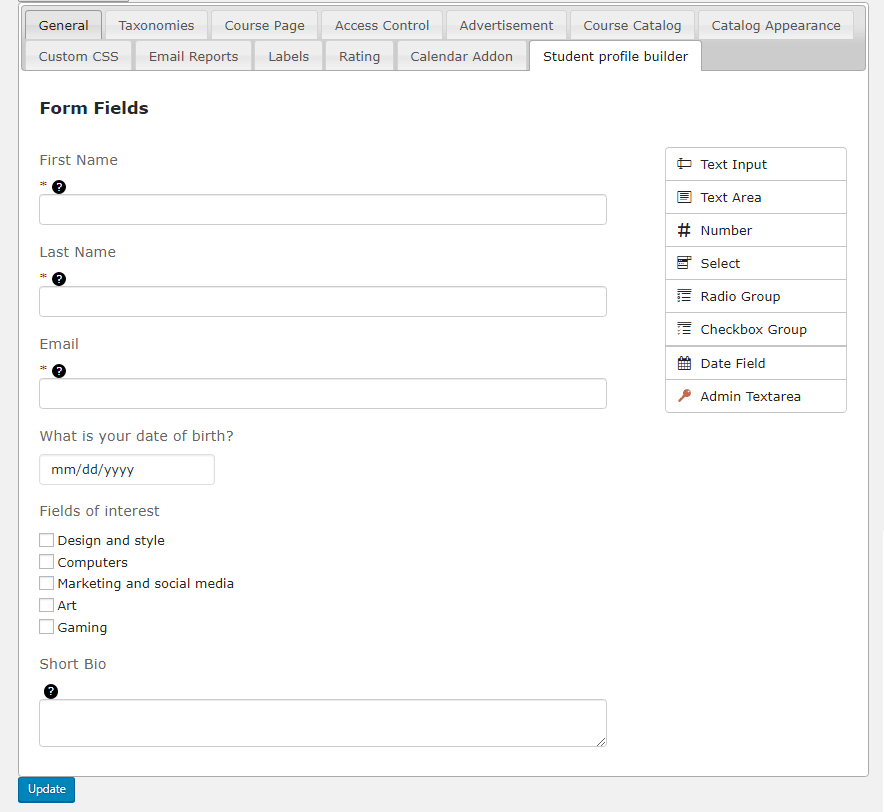Click the Text Area field type icon
This screenshot has width=884, height=812.
click(684, 197)
